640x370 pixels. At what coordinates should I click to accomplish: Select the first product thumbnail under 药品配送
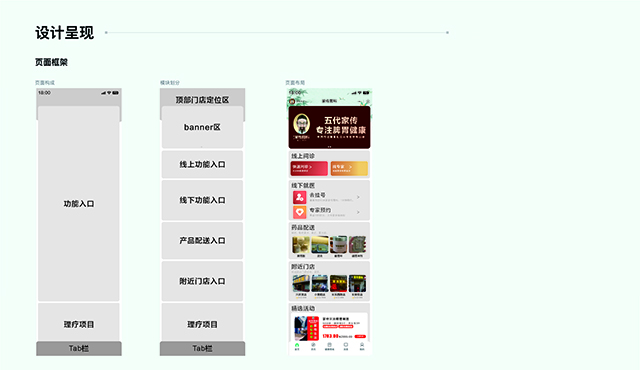(x=301, y=245)
